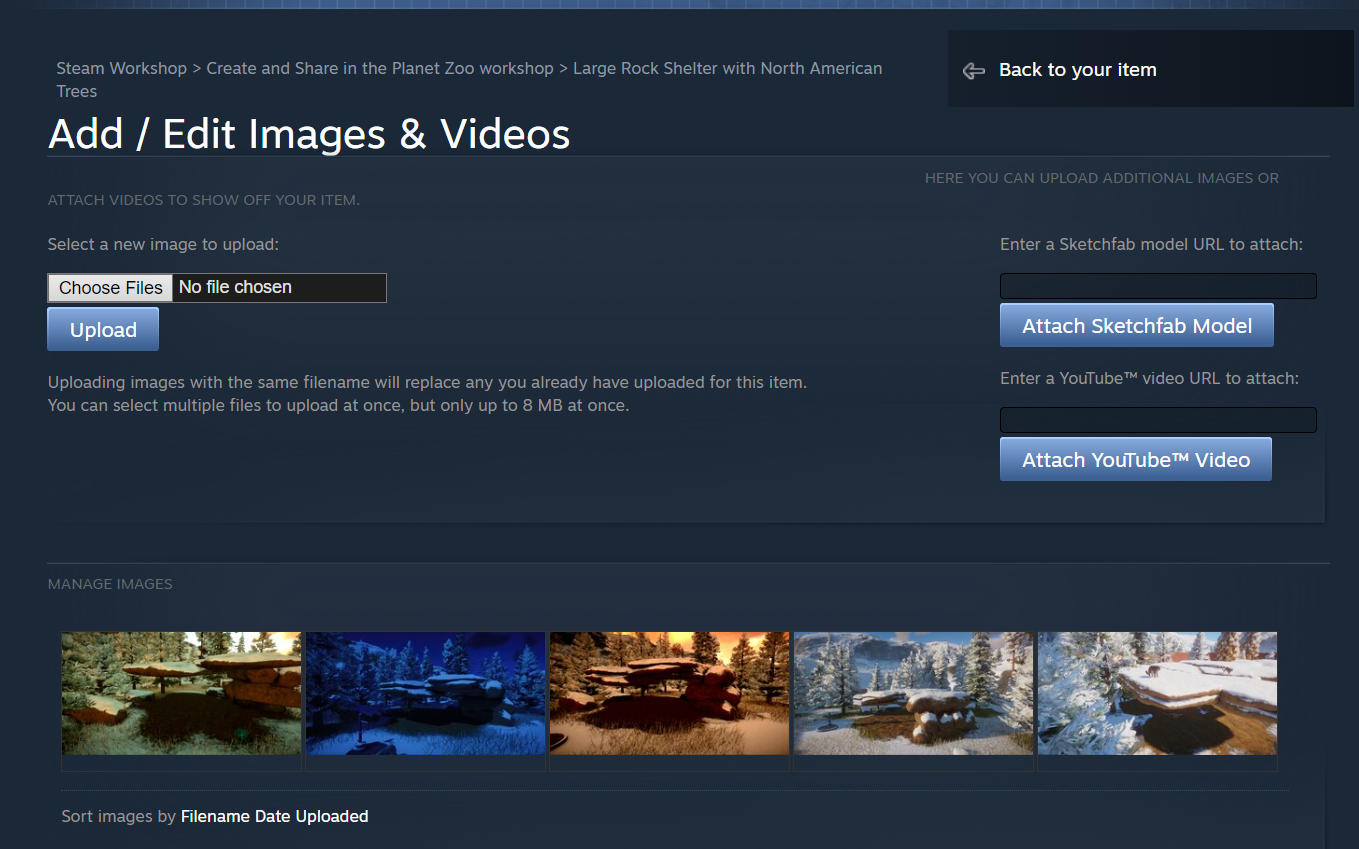Click the Upload button
The image size is (1359, 849).
103,329
